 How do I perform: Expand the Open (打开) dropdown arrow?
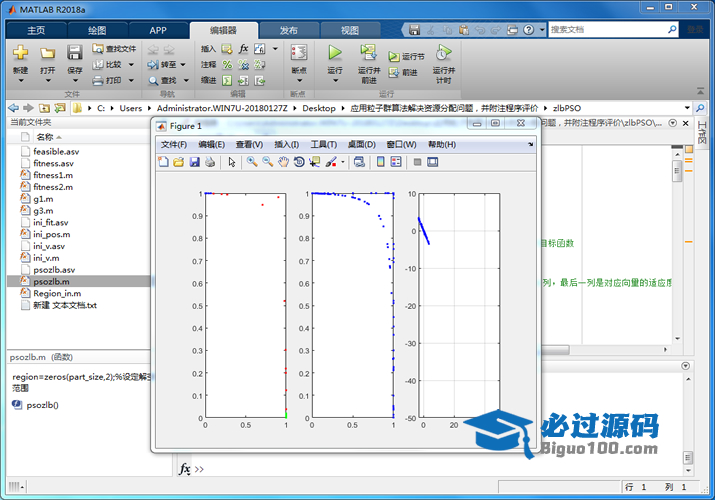click(x=48, y=81)
